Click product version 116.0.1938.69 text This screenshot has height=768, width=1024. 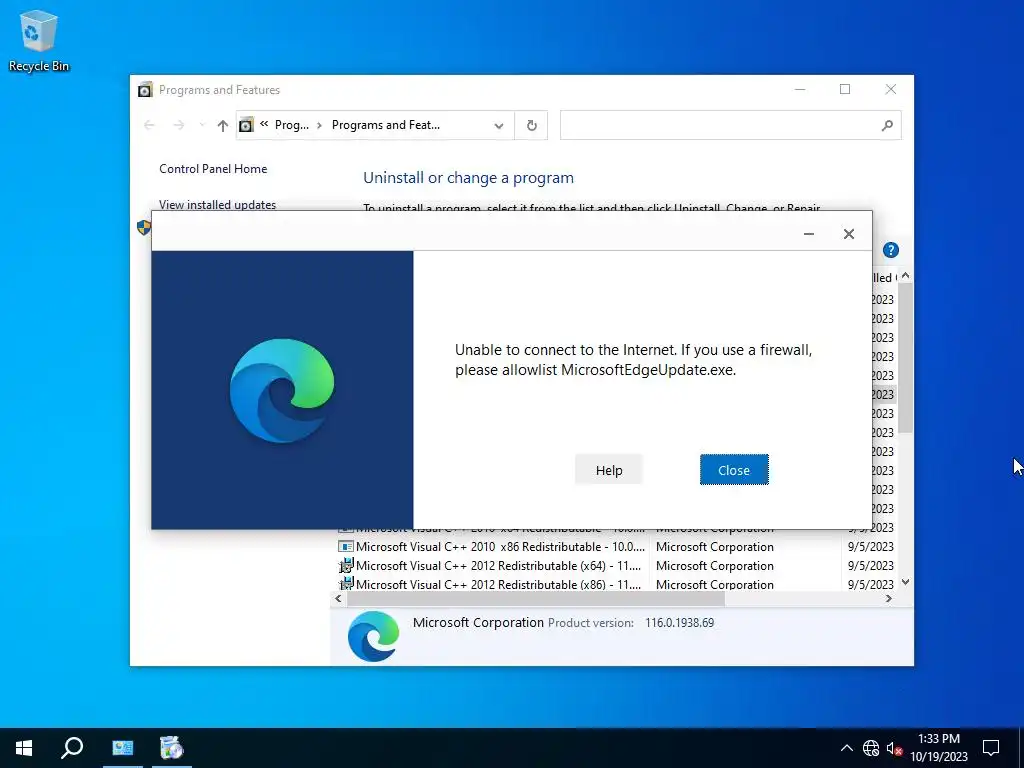[x=679, y=623]
